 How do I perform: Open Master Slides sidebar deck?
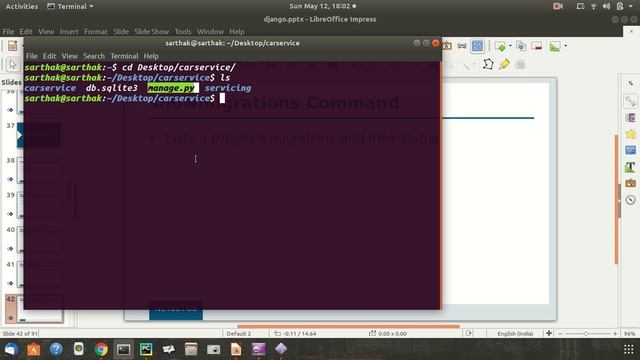(631, 150)
